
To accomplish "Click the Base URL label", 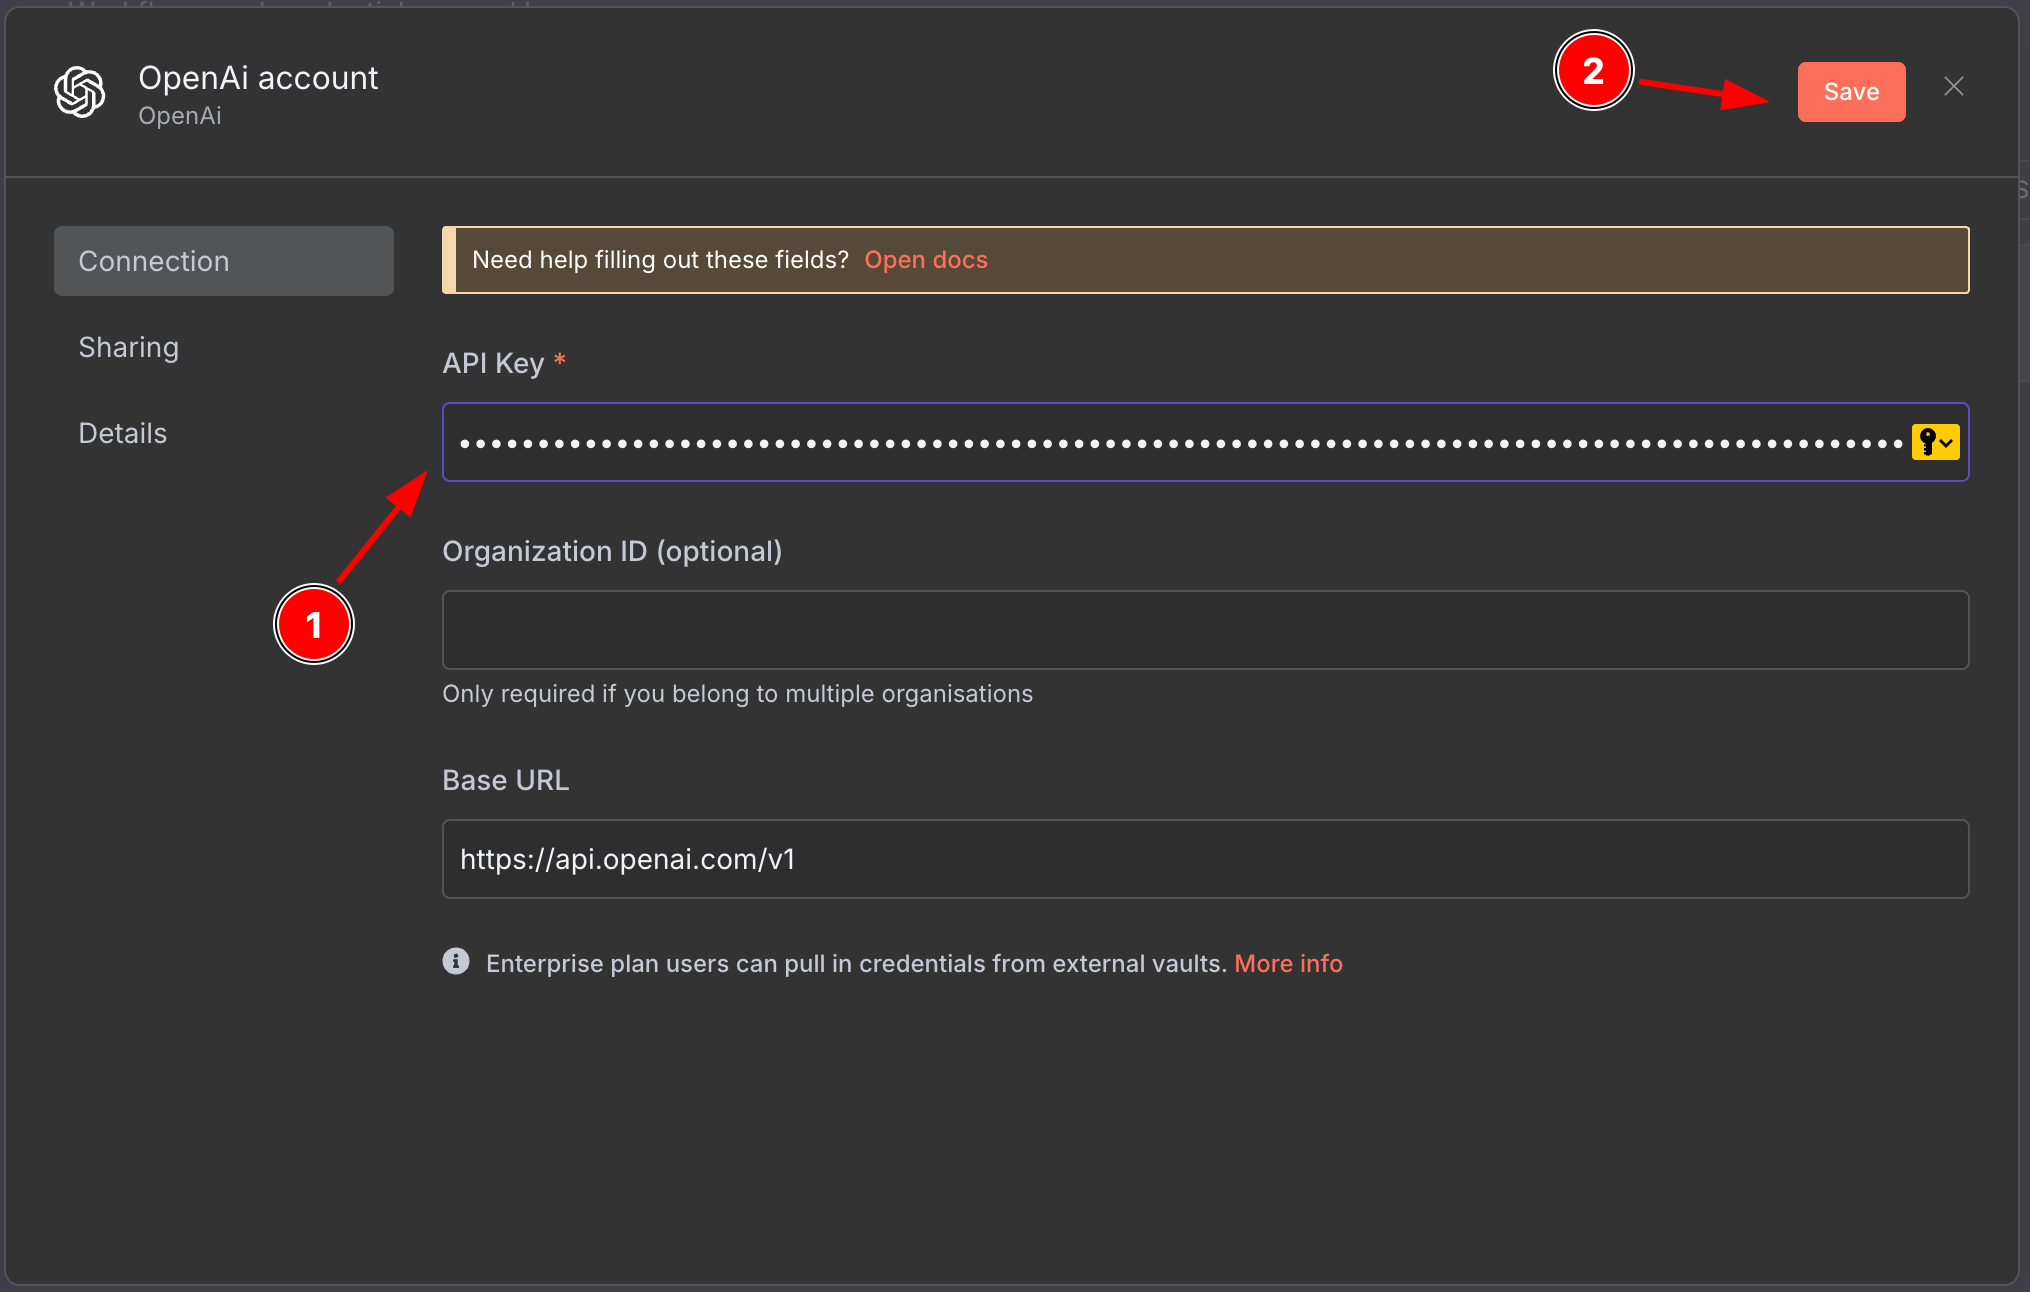I will click(506, 780).
